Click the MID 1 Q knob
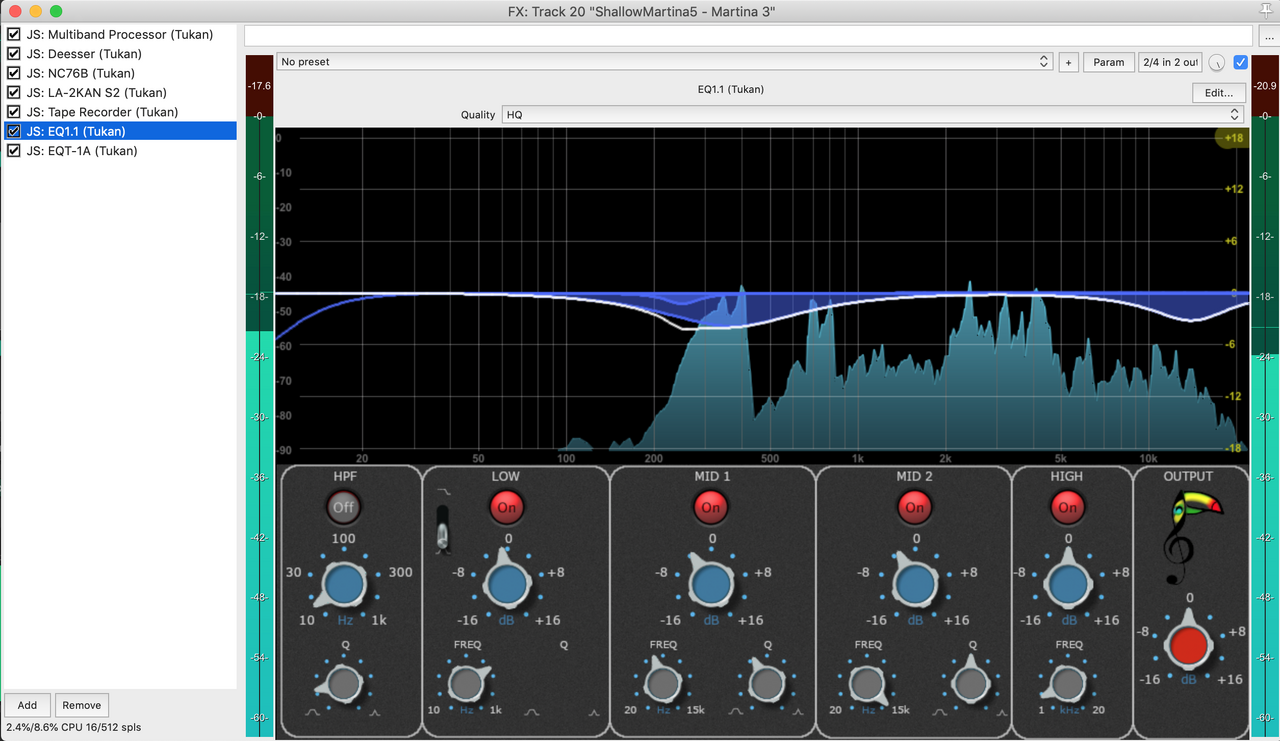 766,684
